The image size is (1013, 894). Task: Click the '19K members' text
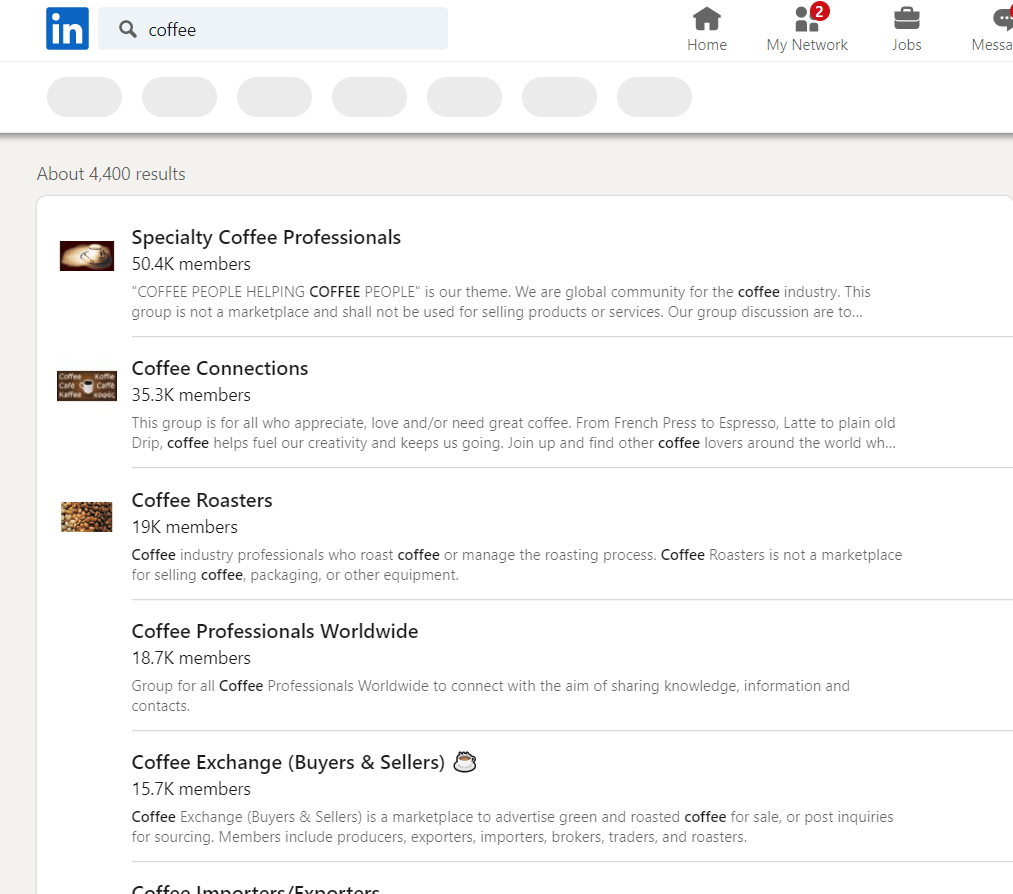tap(184, 527)
